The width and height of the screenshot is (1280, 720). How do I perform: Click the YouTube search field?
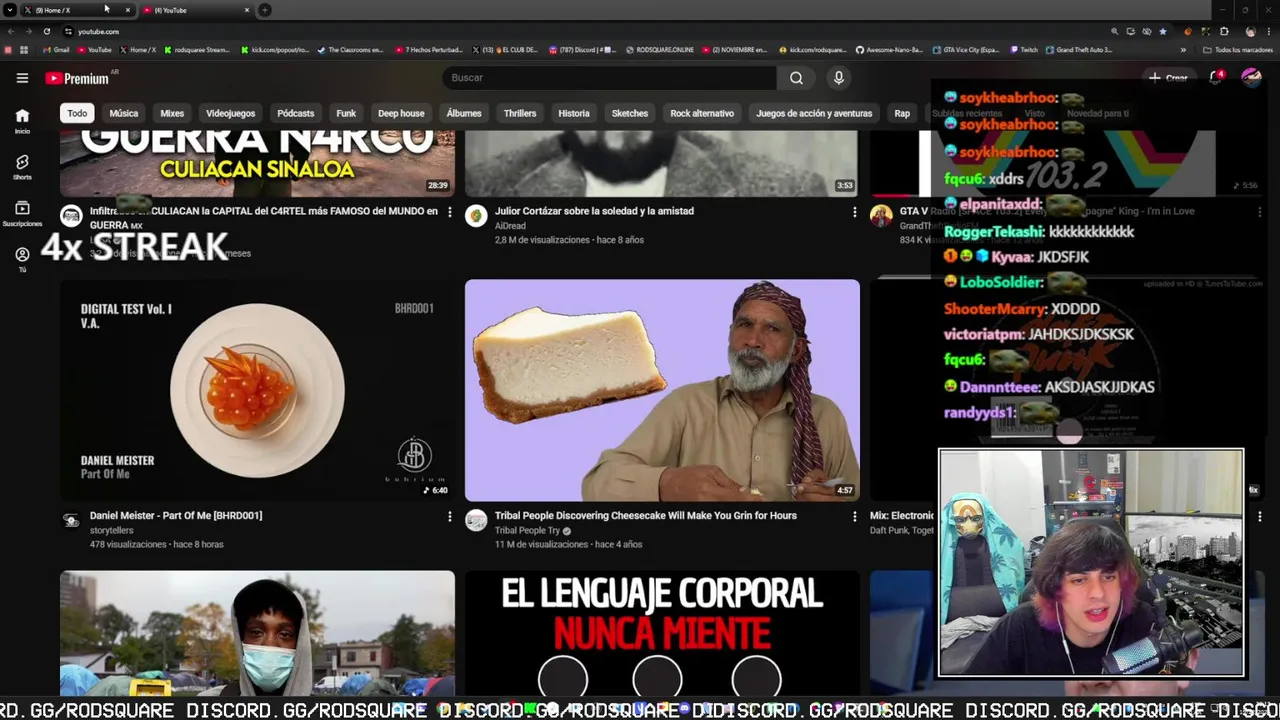pos(609,78)
